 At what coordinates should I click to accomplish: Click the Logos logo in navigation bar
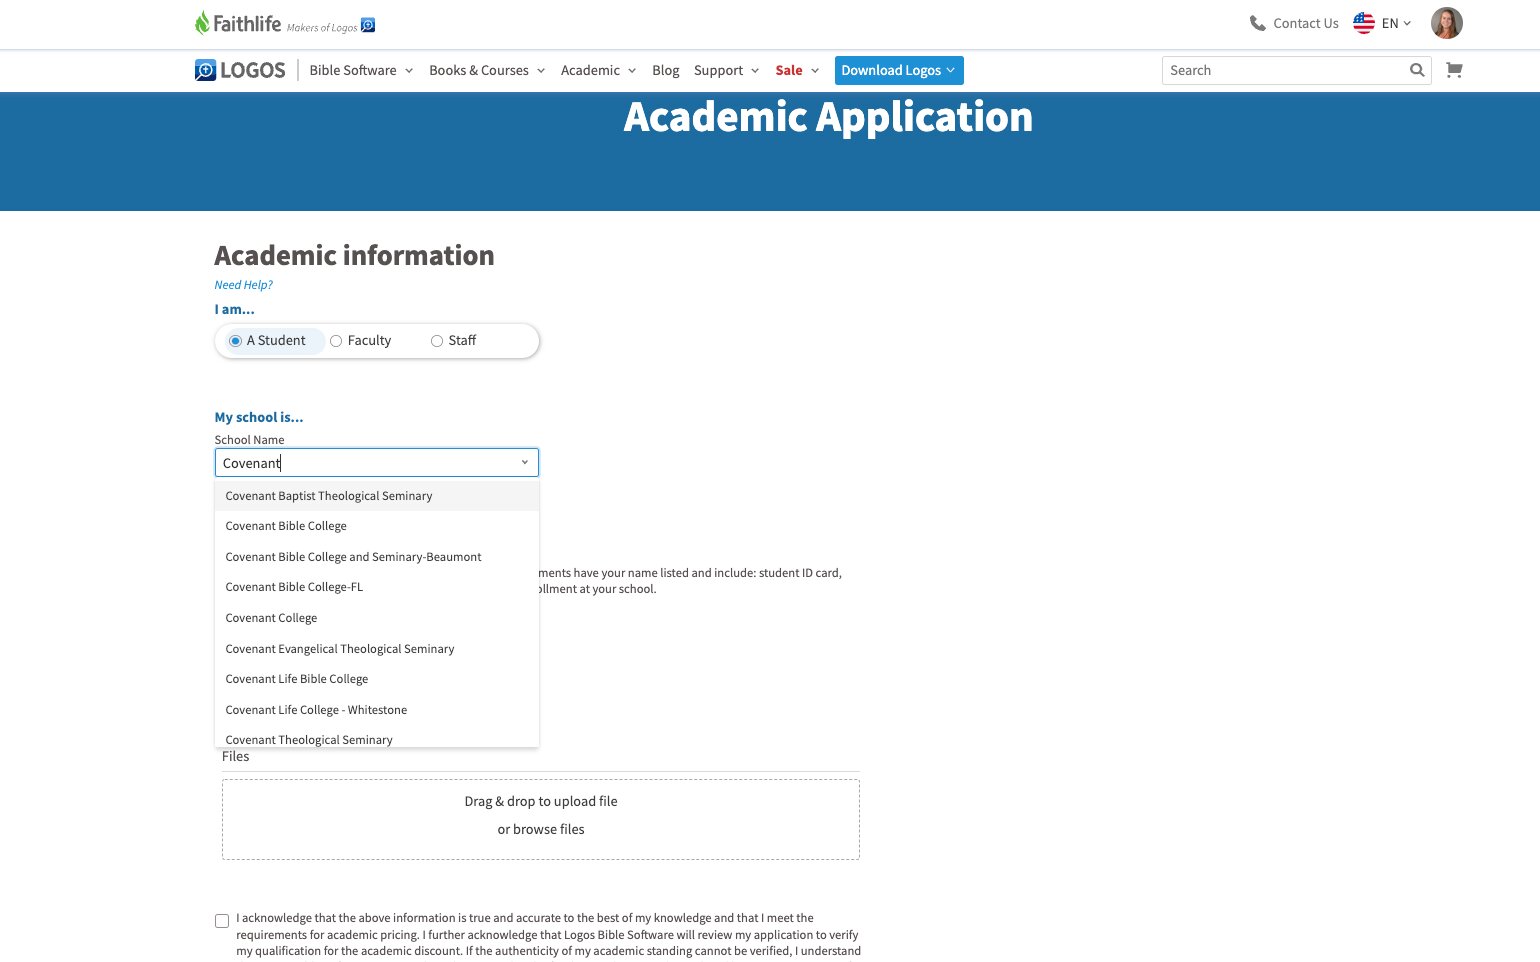(x=240, y=70)
